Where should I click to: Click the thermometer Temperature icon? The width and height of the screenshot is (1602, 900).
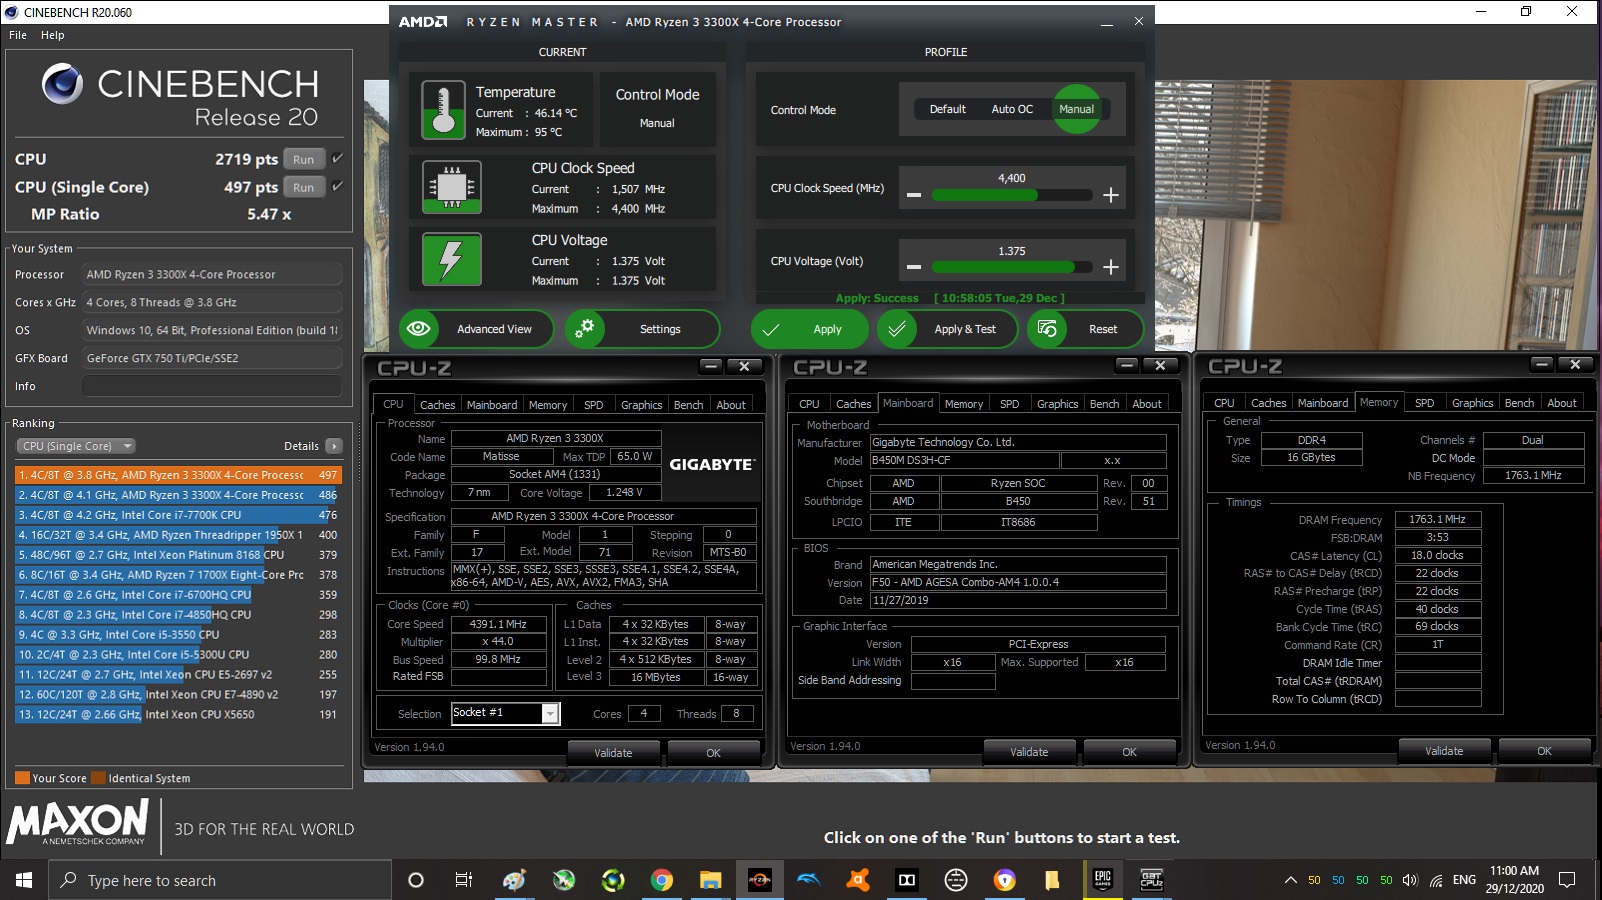tap(443, 110)
